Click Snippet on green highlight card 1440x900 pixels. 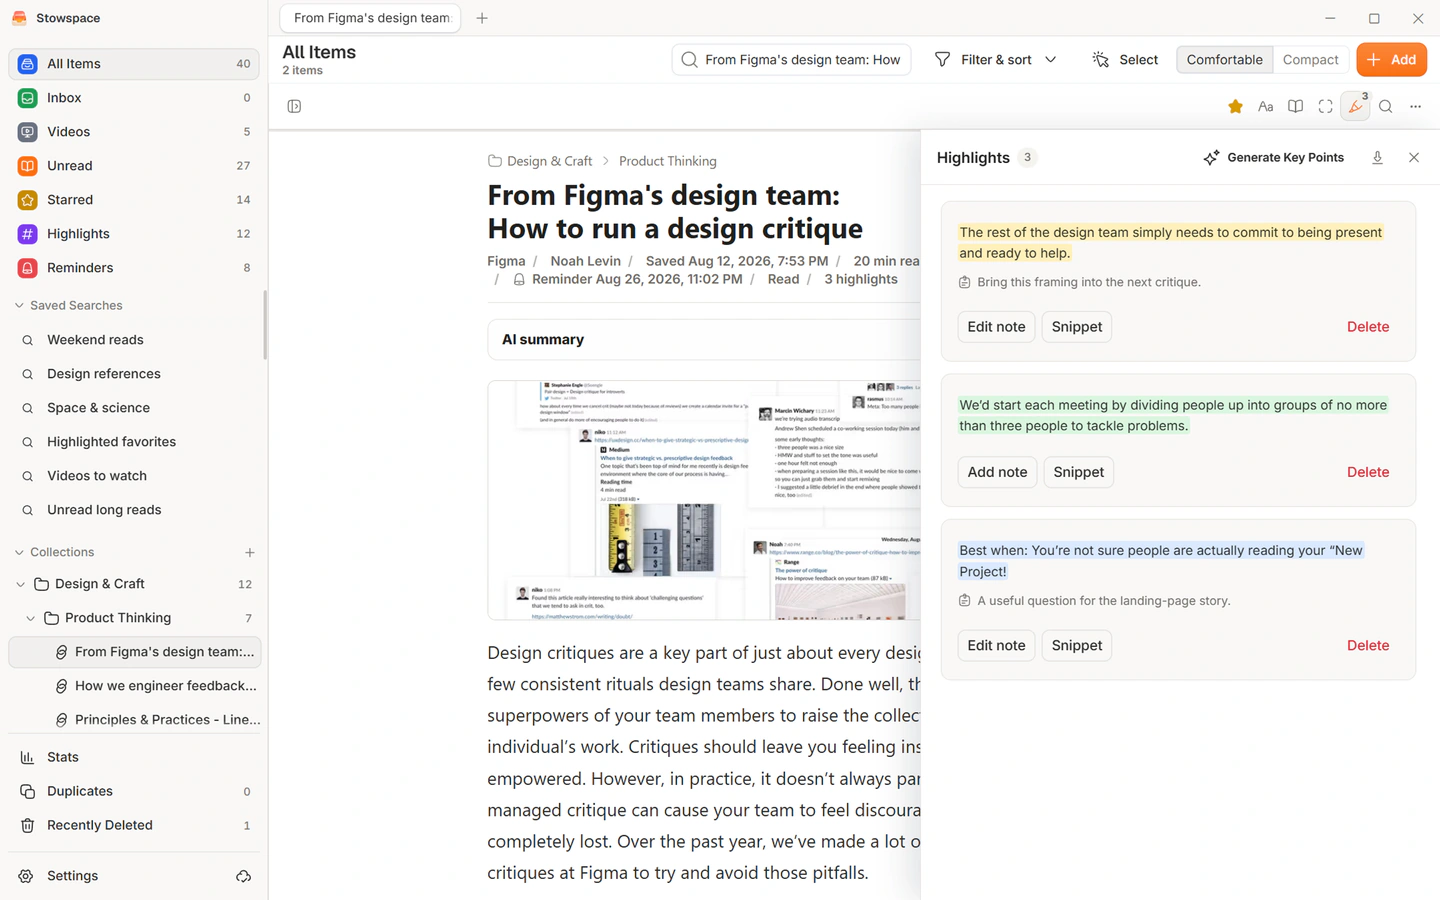[x=1078, y=472]
